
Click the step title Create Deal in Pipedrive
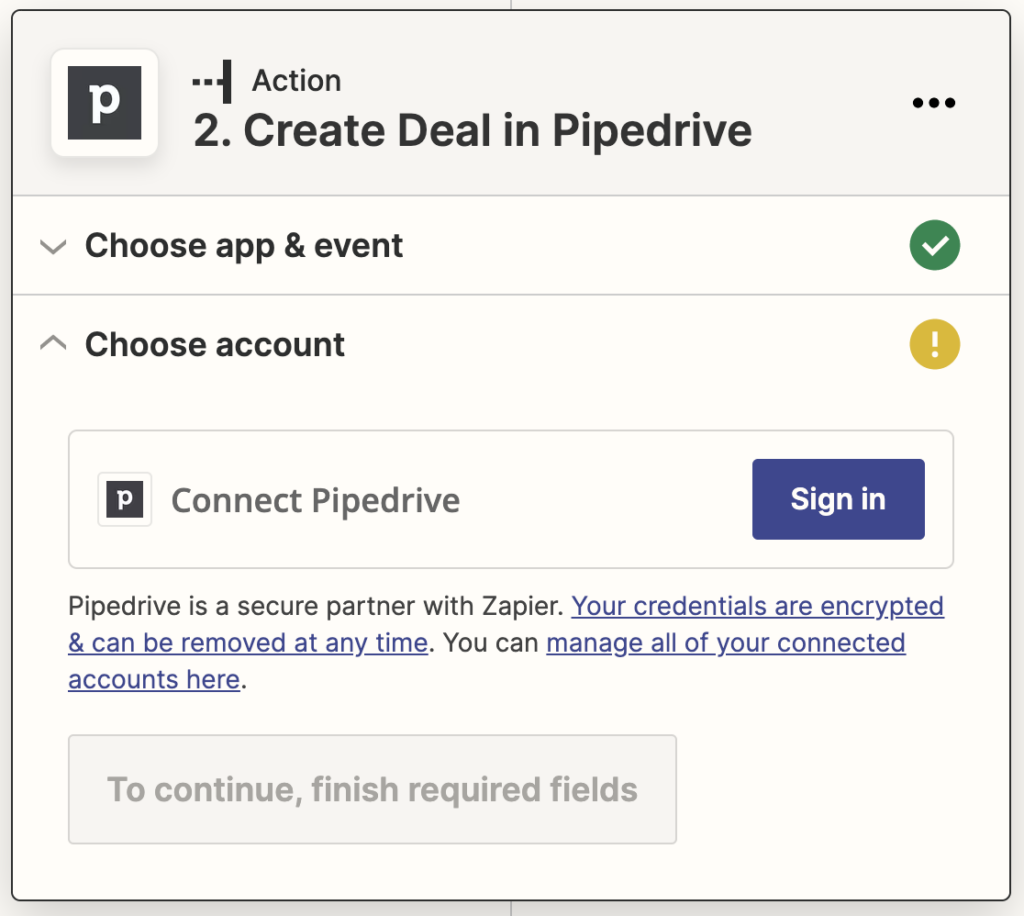472,130
